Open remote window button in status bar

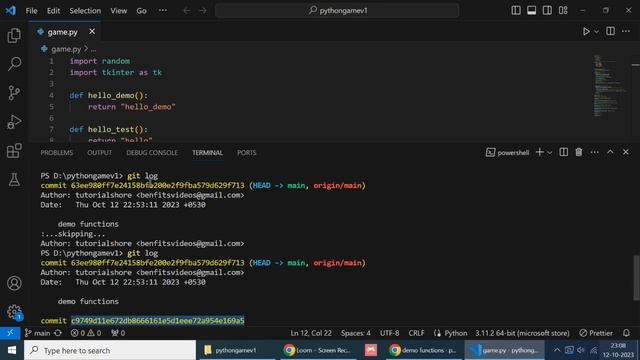(10, 333)
